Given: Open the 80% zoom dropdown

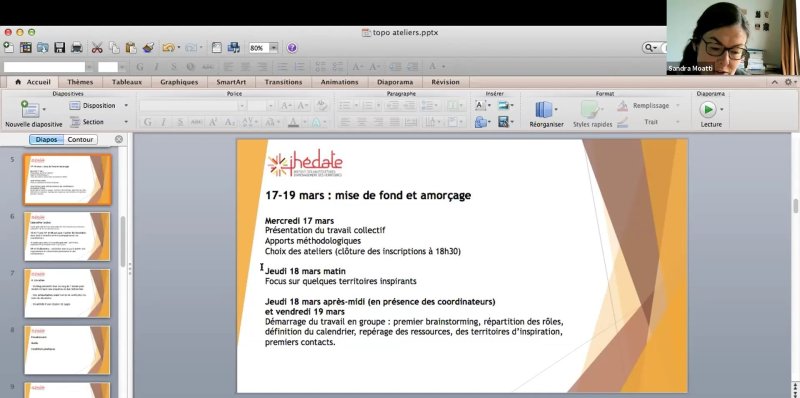Looking at the screenshot, I should pos(273,48).
